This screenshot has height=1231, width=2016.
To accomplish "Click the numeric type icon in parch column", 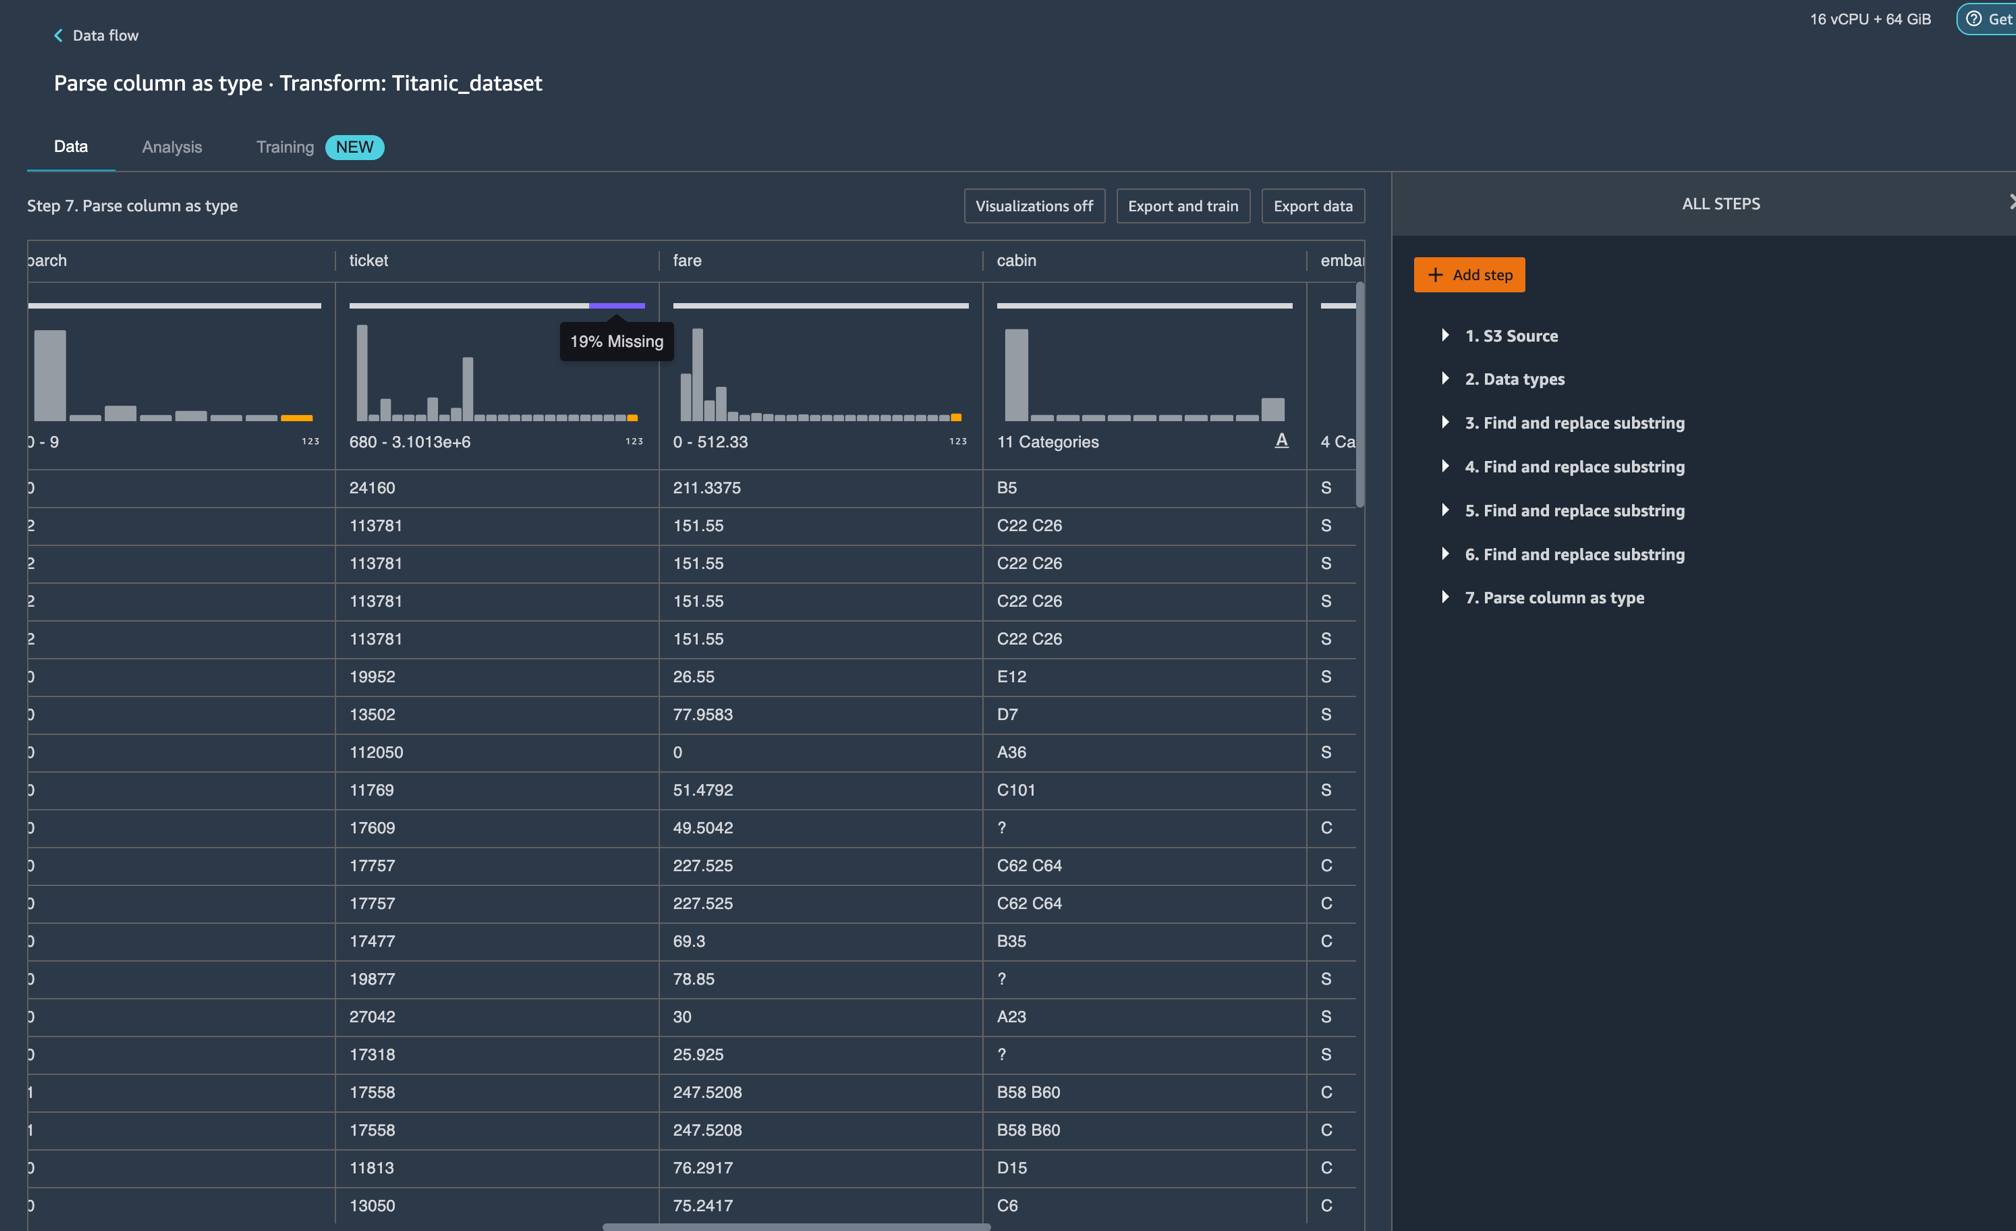I will pyautogui.click(x=310, y=441).
